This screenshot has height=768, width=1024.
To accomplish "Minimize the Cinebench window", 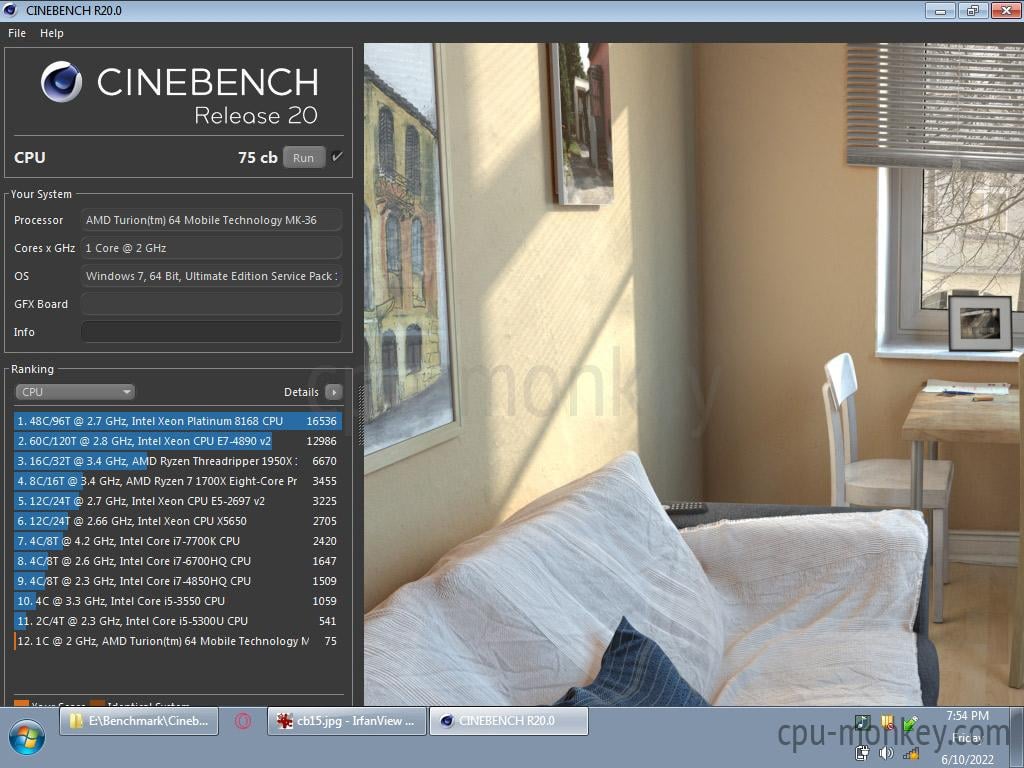I will point(940,10).
